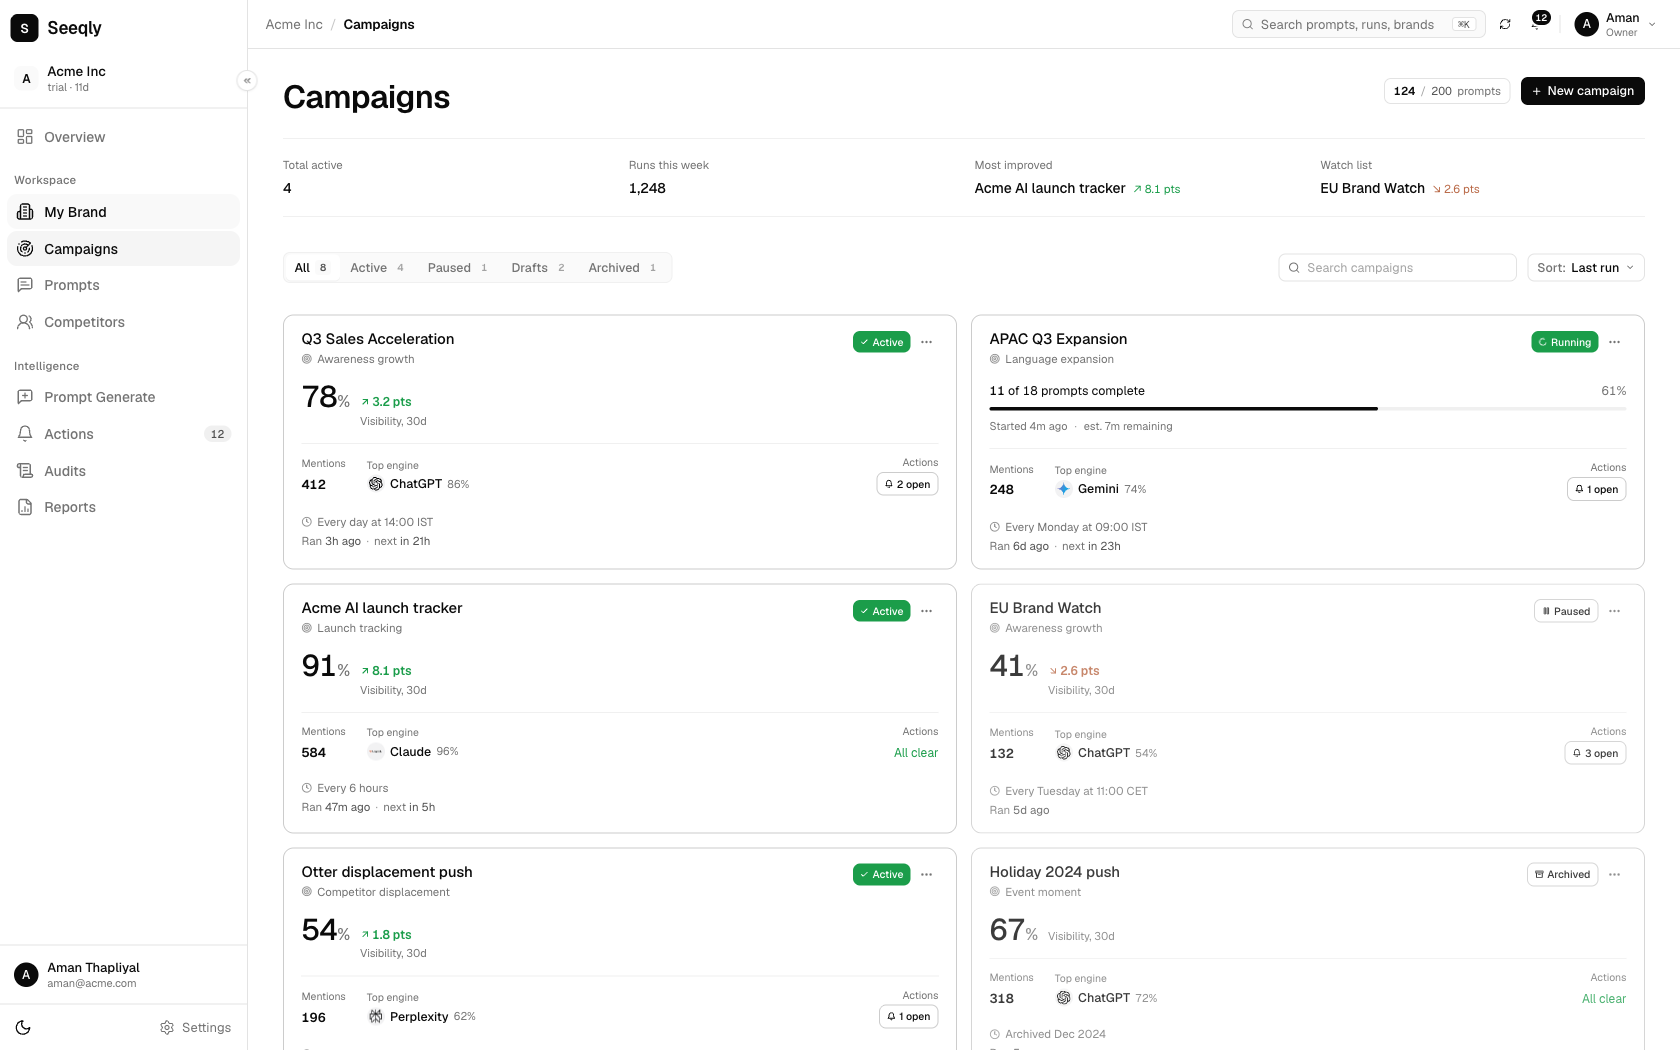Click the Reports document icon in the sidebar
This screenshot has height=1050, width=1680.
[25, 507]
